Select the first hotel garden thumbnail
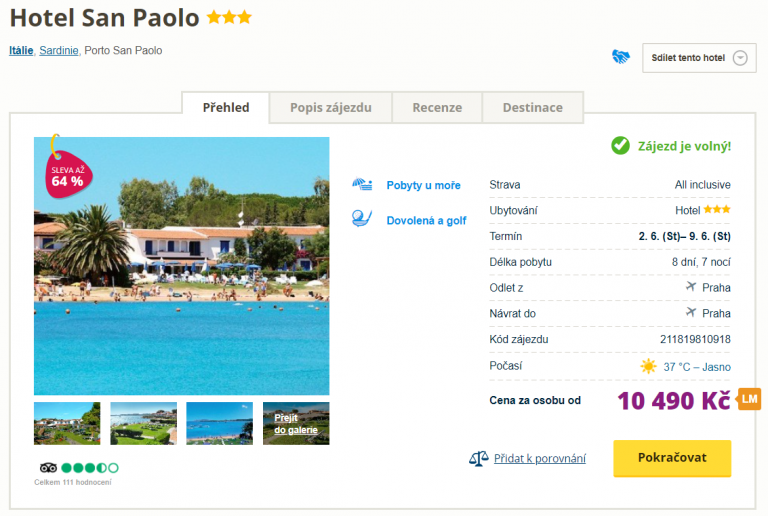 click(x=67, y=424)
